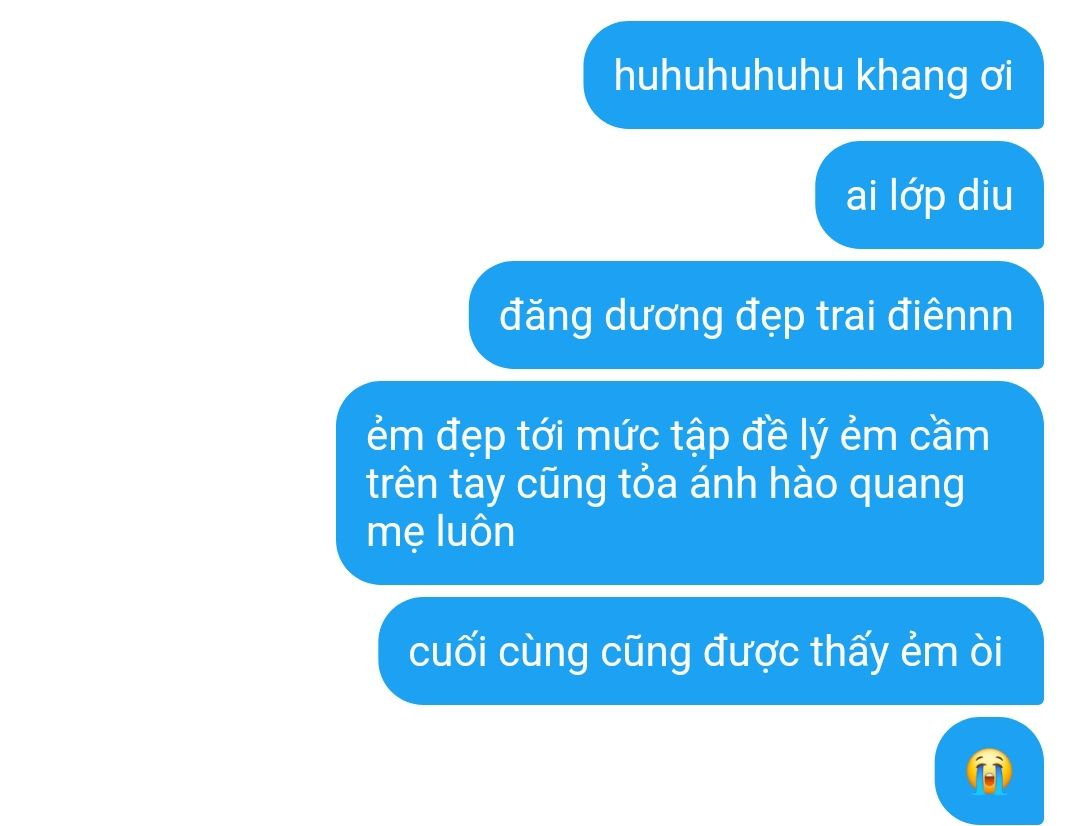
Task: Click the word "điênnn" in third bubble
Action: (x=950, y=316)
